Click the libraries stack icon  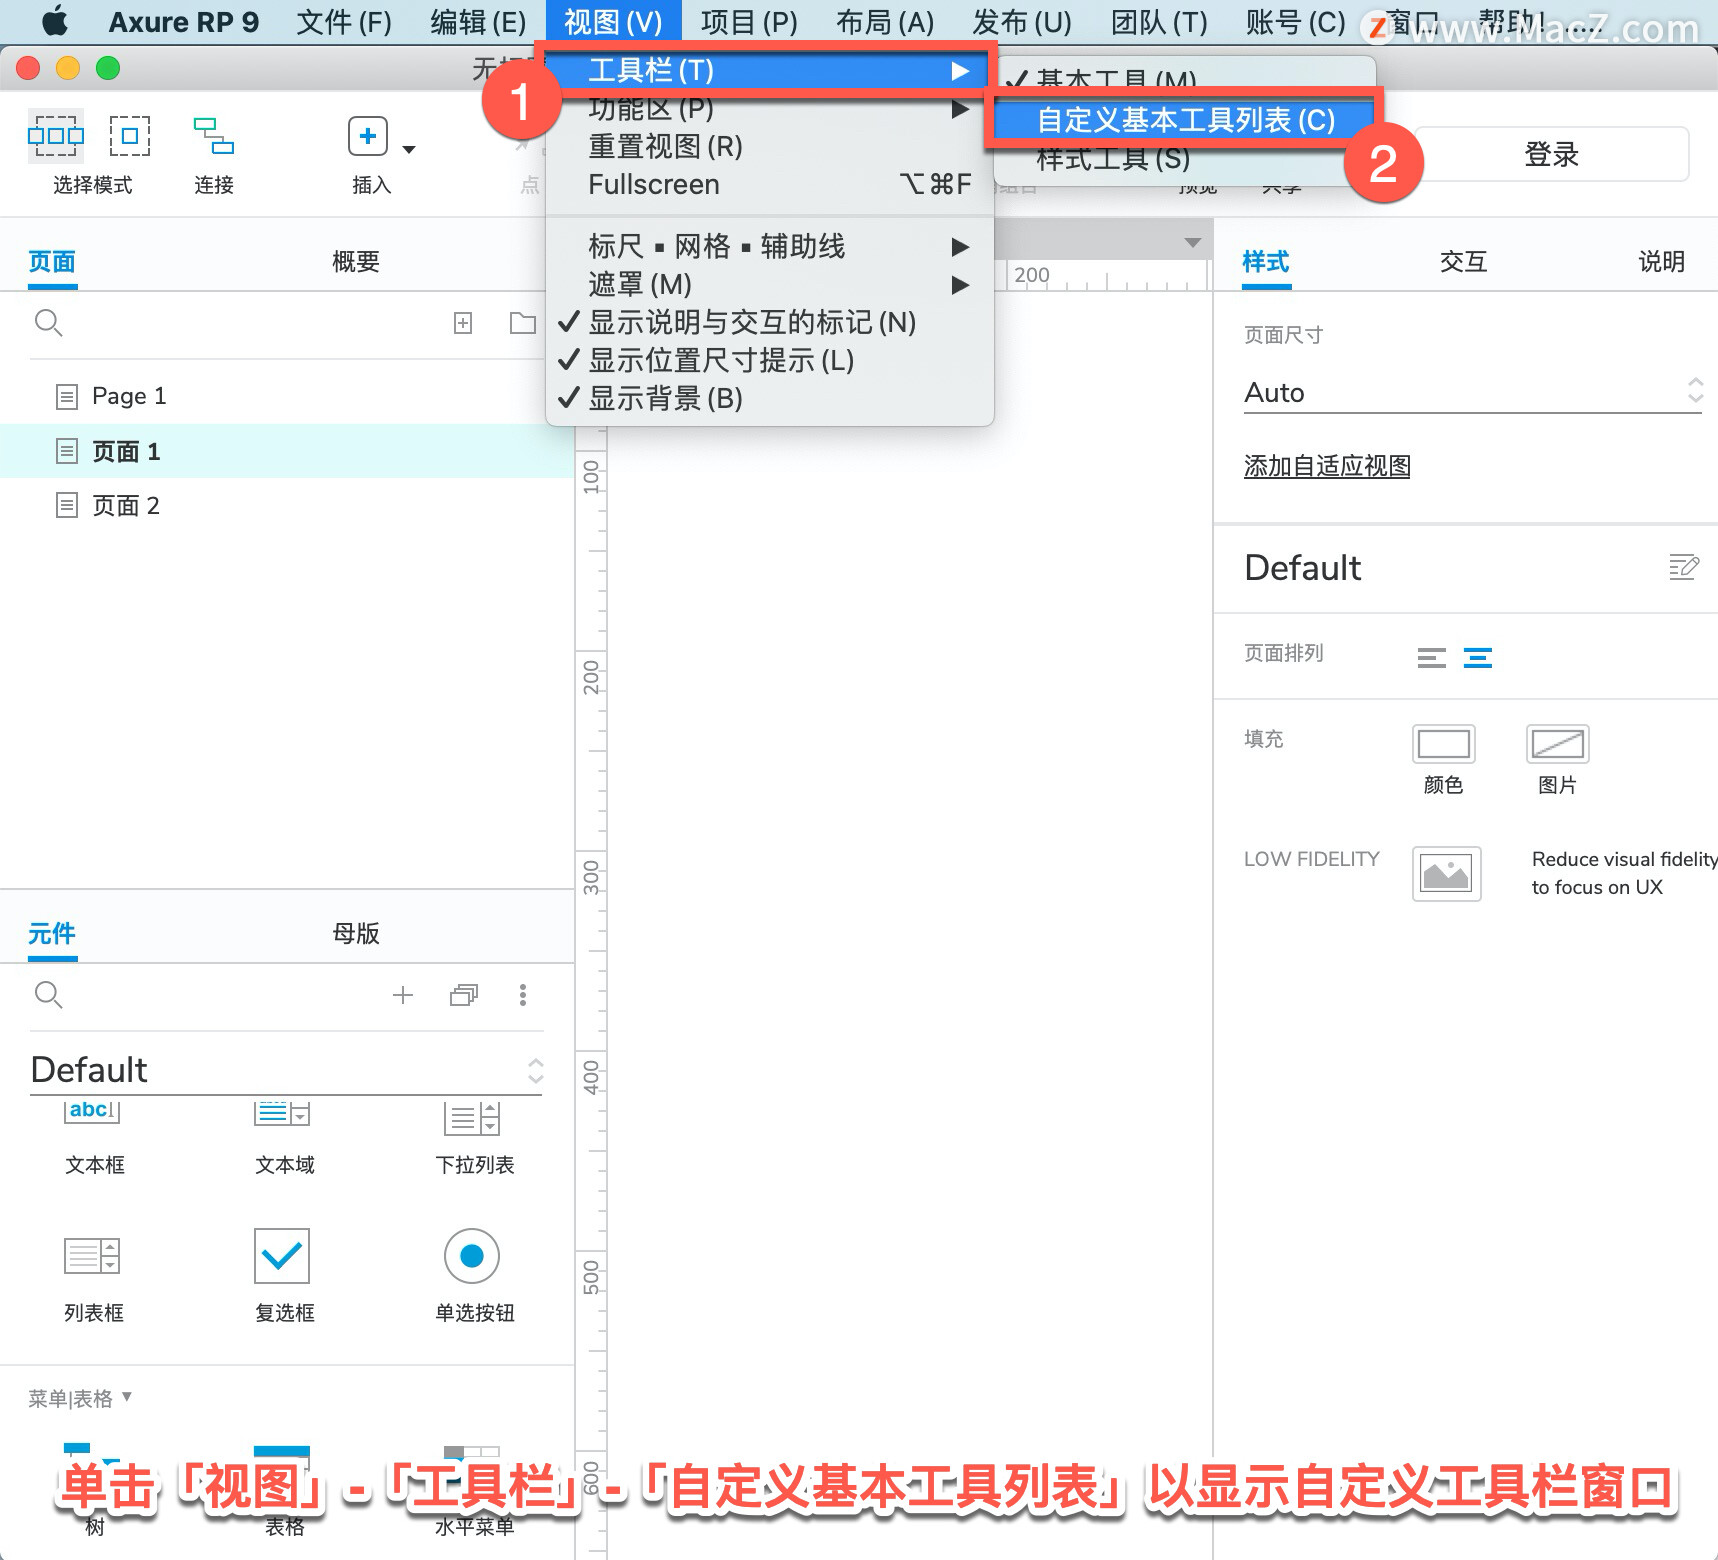click(x=464, y=995)
